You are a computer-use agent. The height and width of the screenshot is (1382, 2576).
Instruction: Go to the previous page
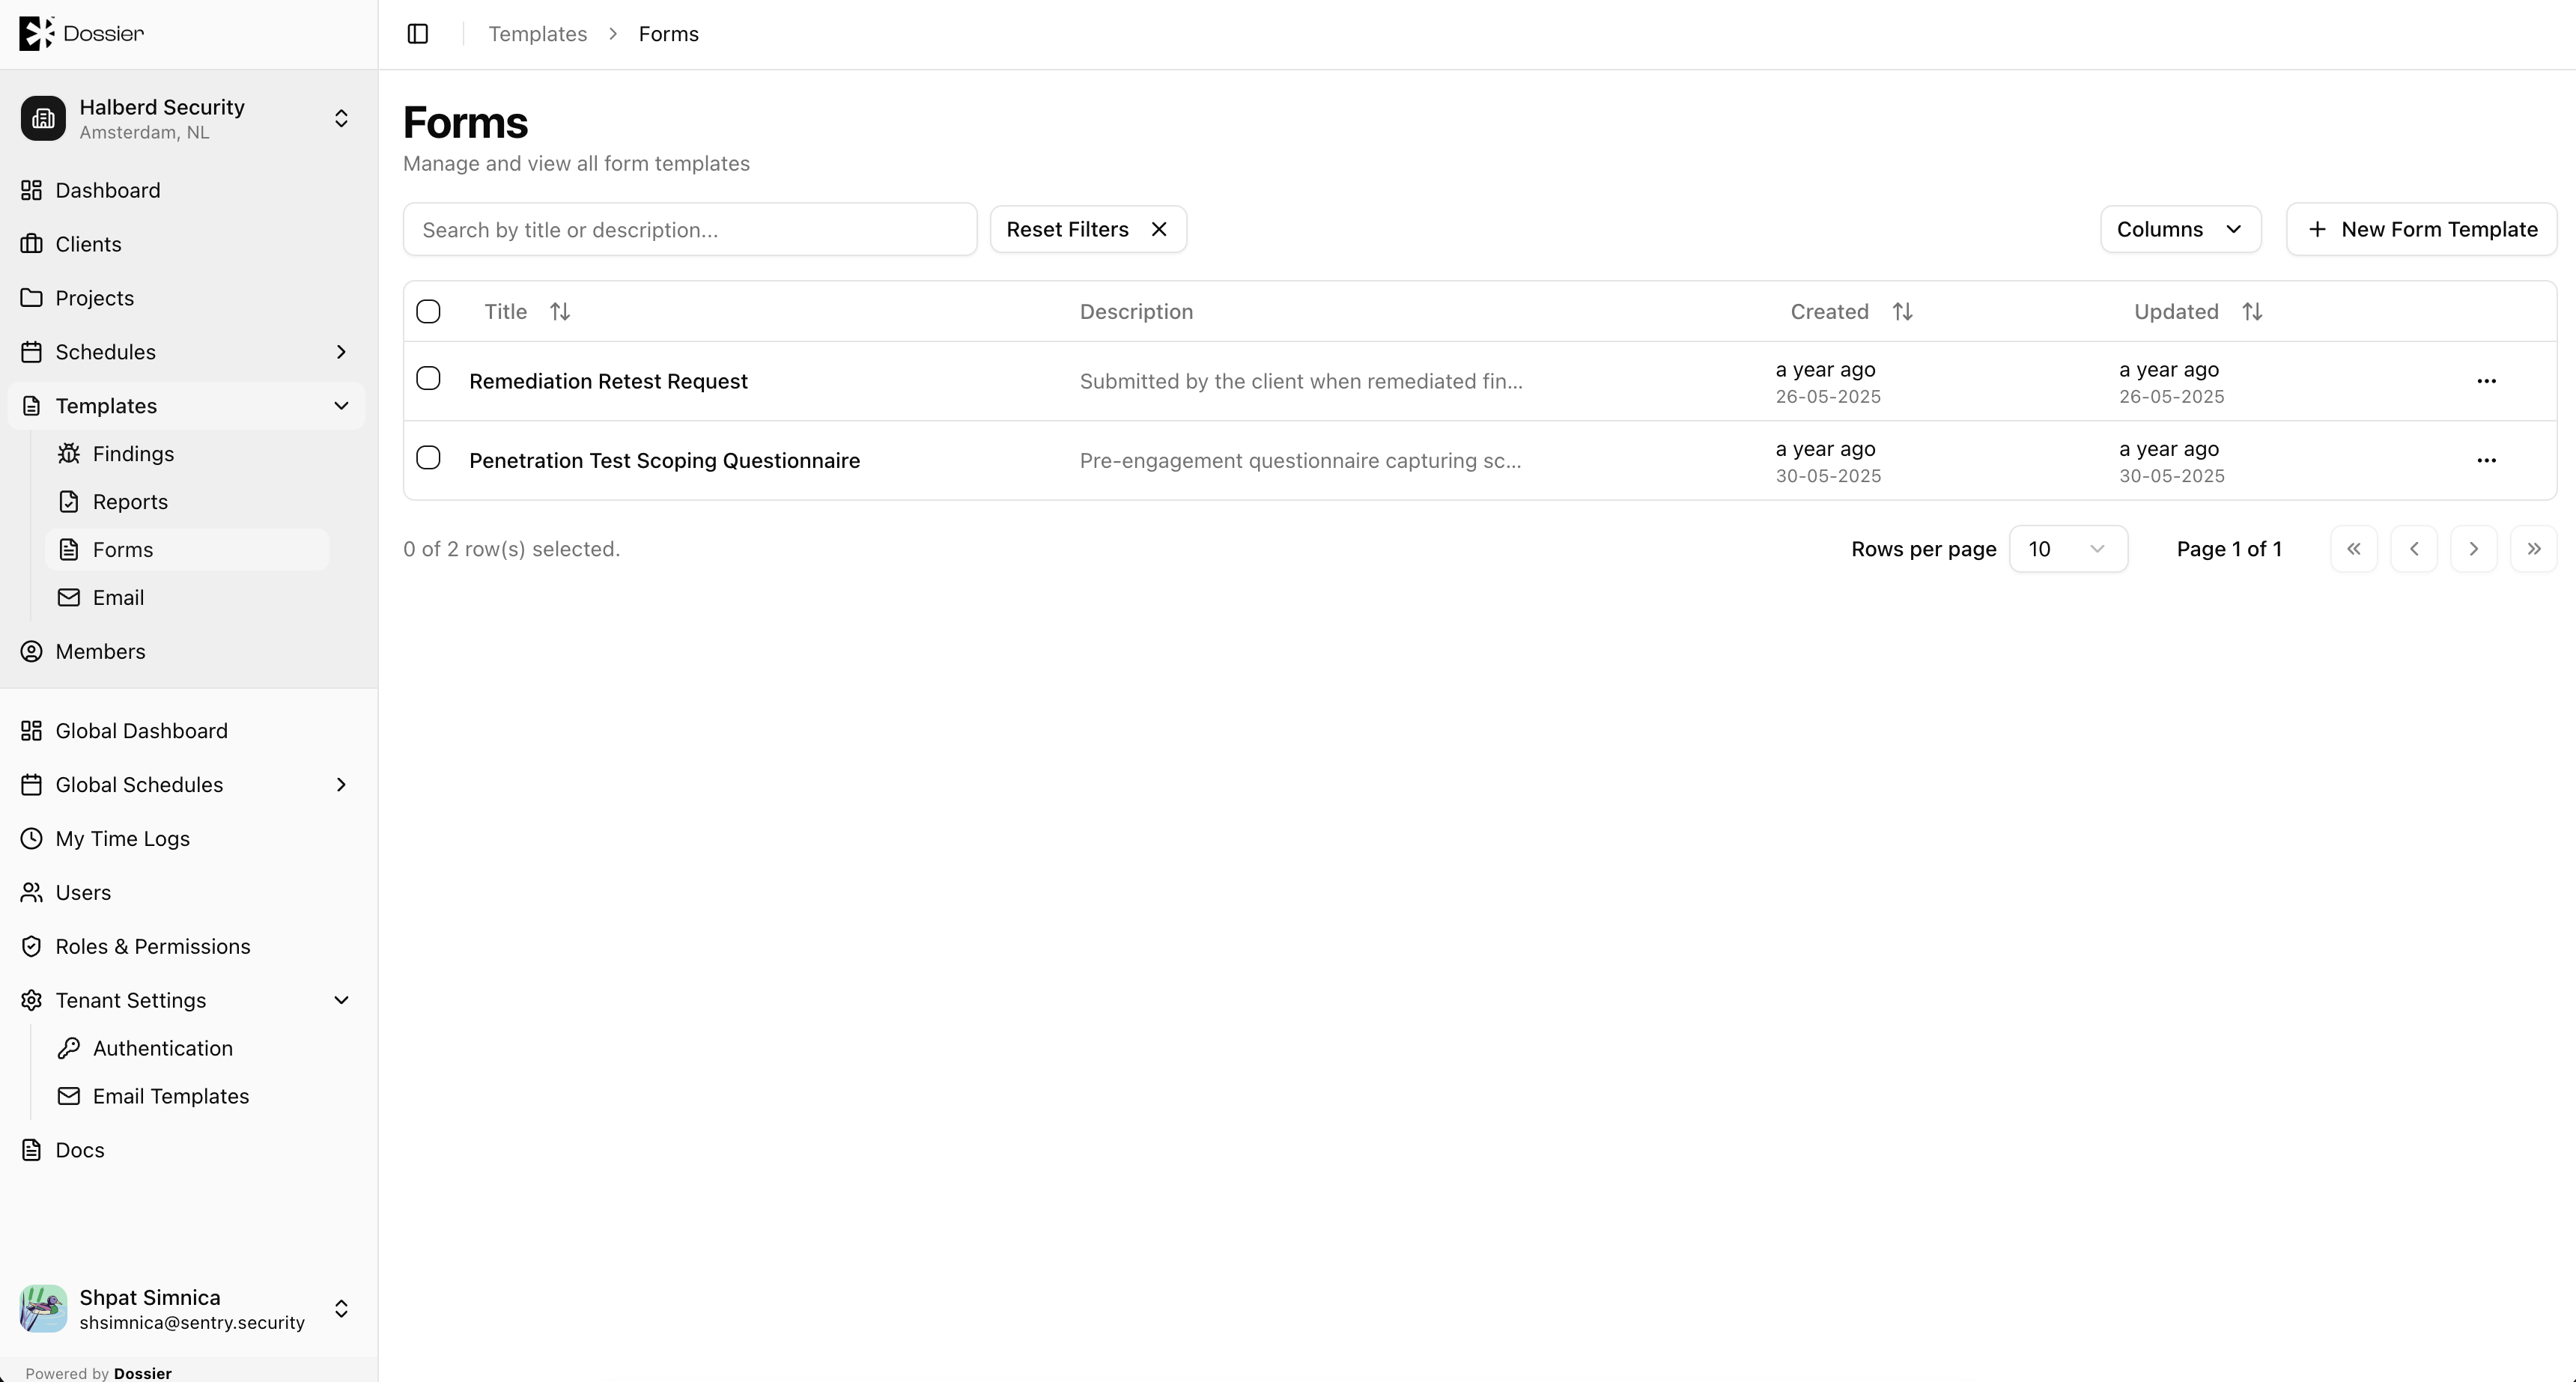tap(2414, 549)
